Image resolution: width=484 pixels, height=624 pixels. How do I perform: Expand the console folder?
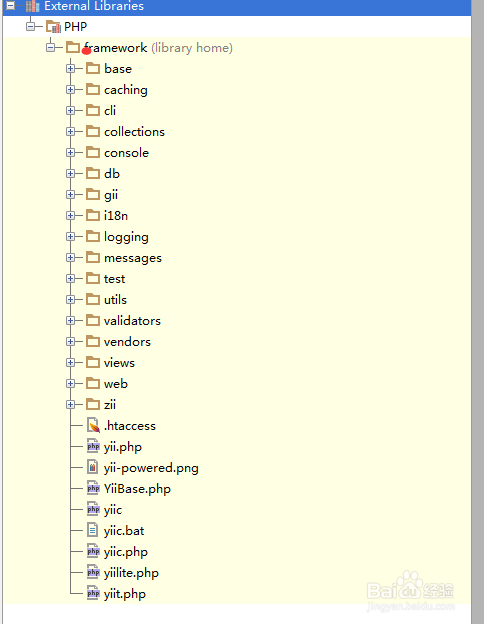[70, 153]
